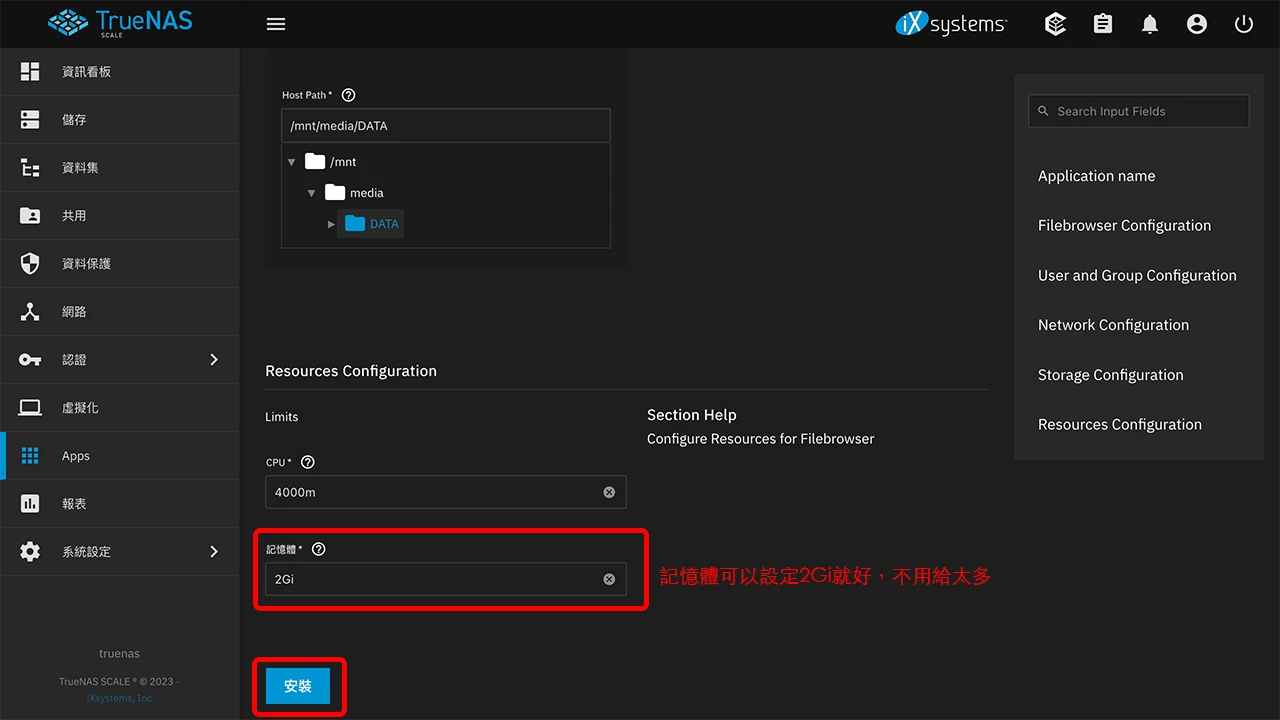Click the Host Path help question mark
1280x720 pixels.
point(348,94)
